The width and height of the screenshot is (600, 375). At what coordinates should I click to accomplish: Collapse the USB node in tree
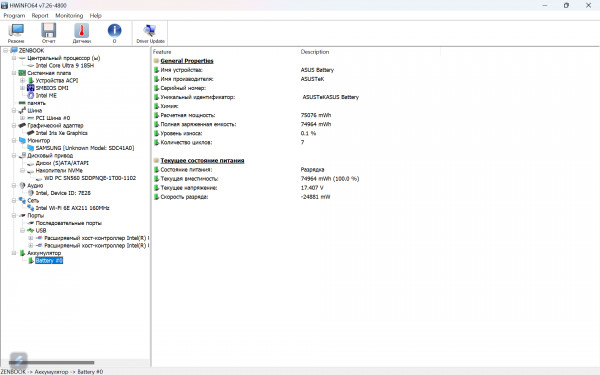pyautogui.click(x=23, y=230)
